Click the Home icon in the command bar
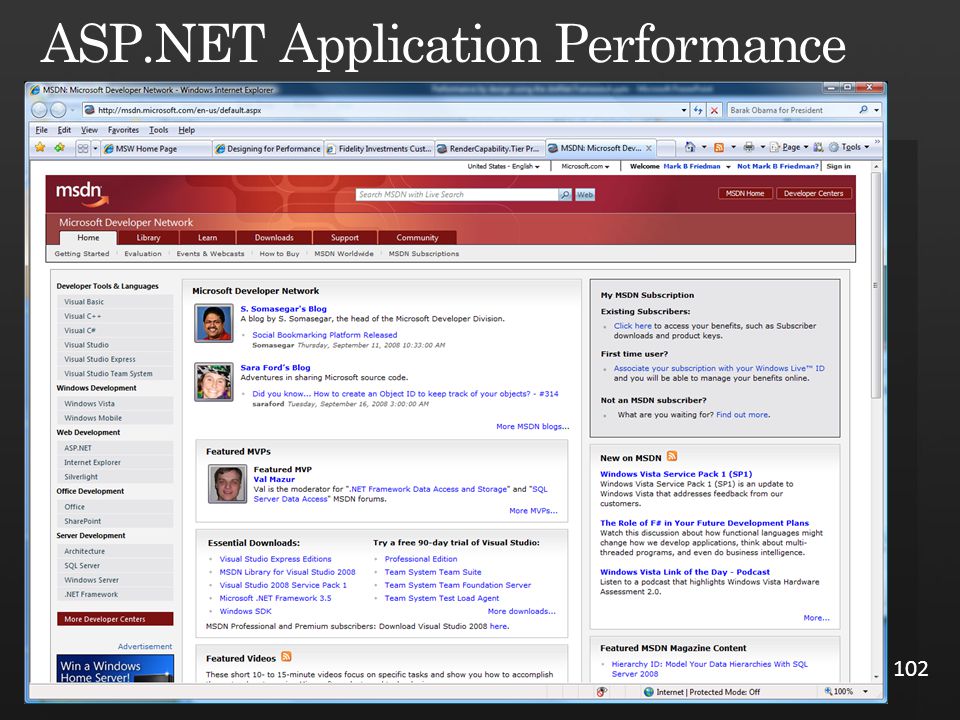This screenshot has width=960, height=720. point(690,147)
